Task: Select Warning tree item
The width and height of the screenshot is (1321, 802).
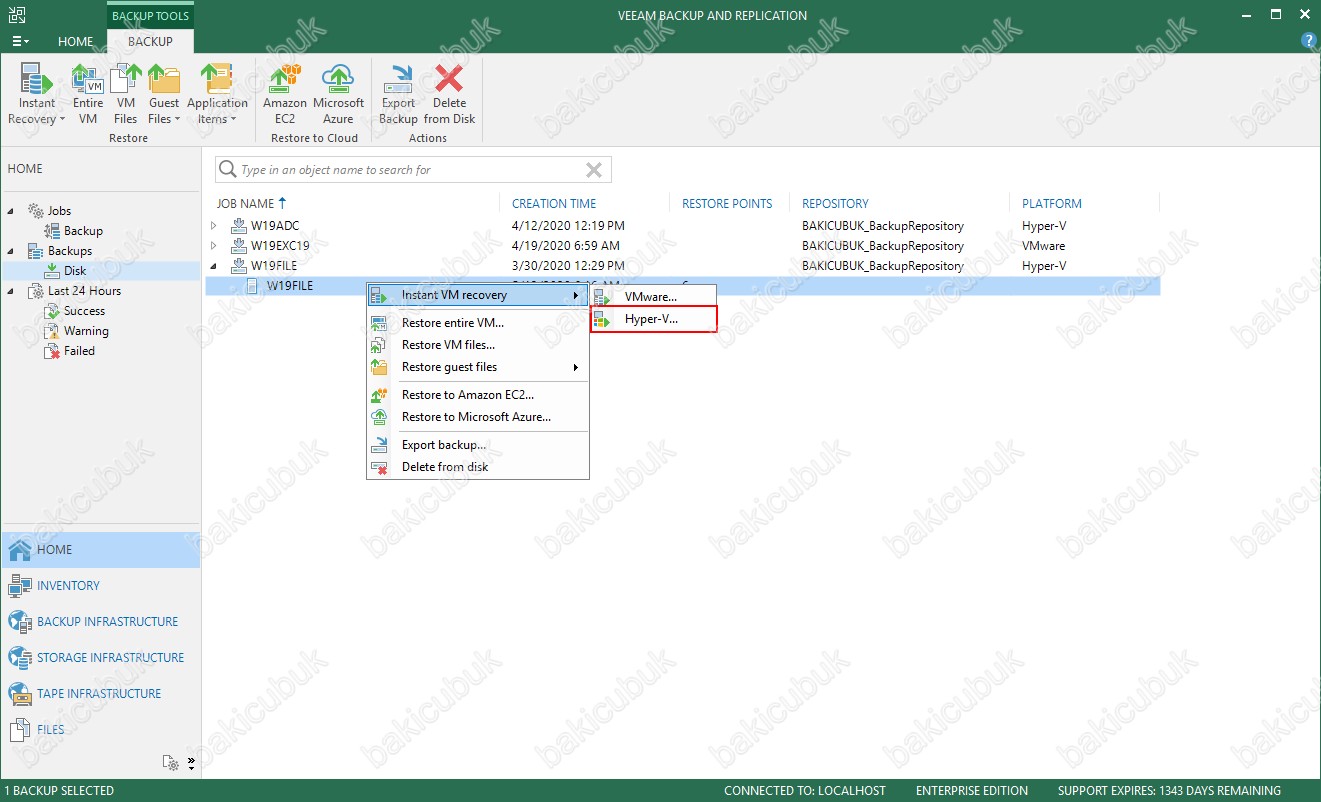Action: pyautogui.click(x=86, y=331)
